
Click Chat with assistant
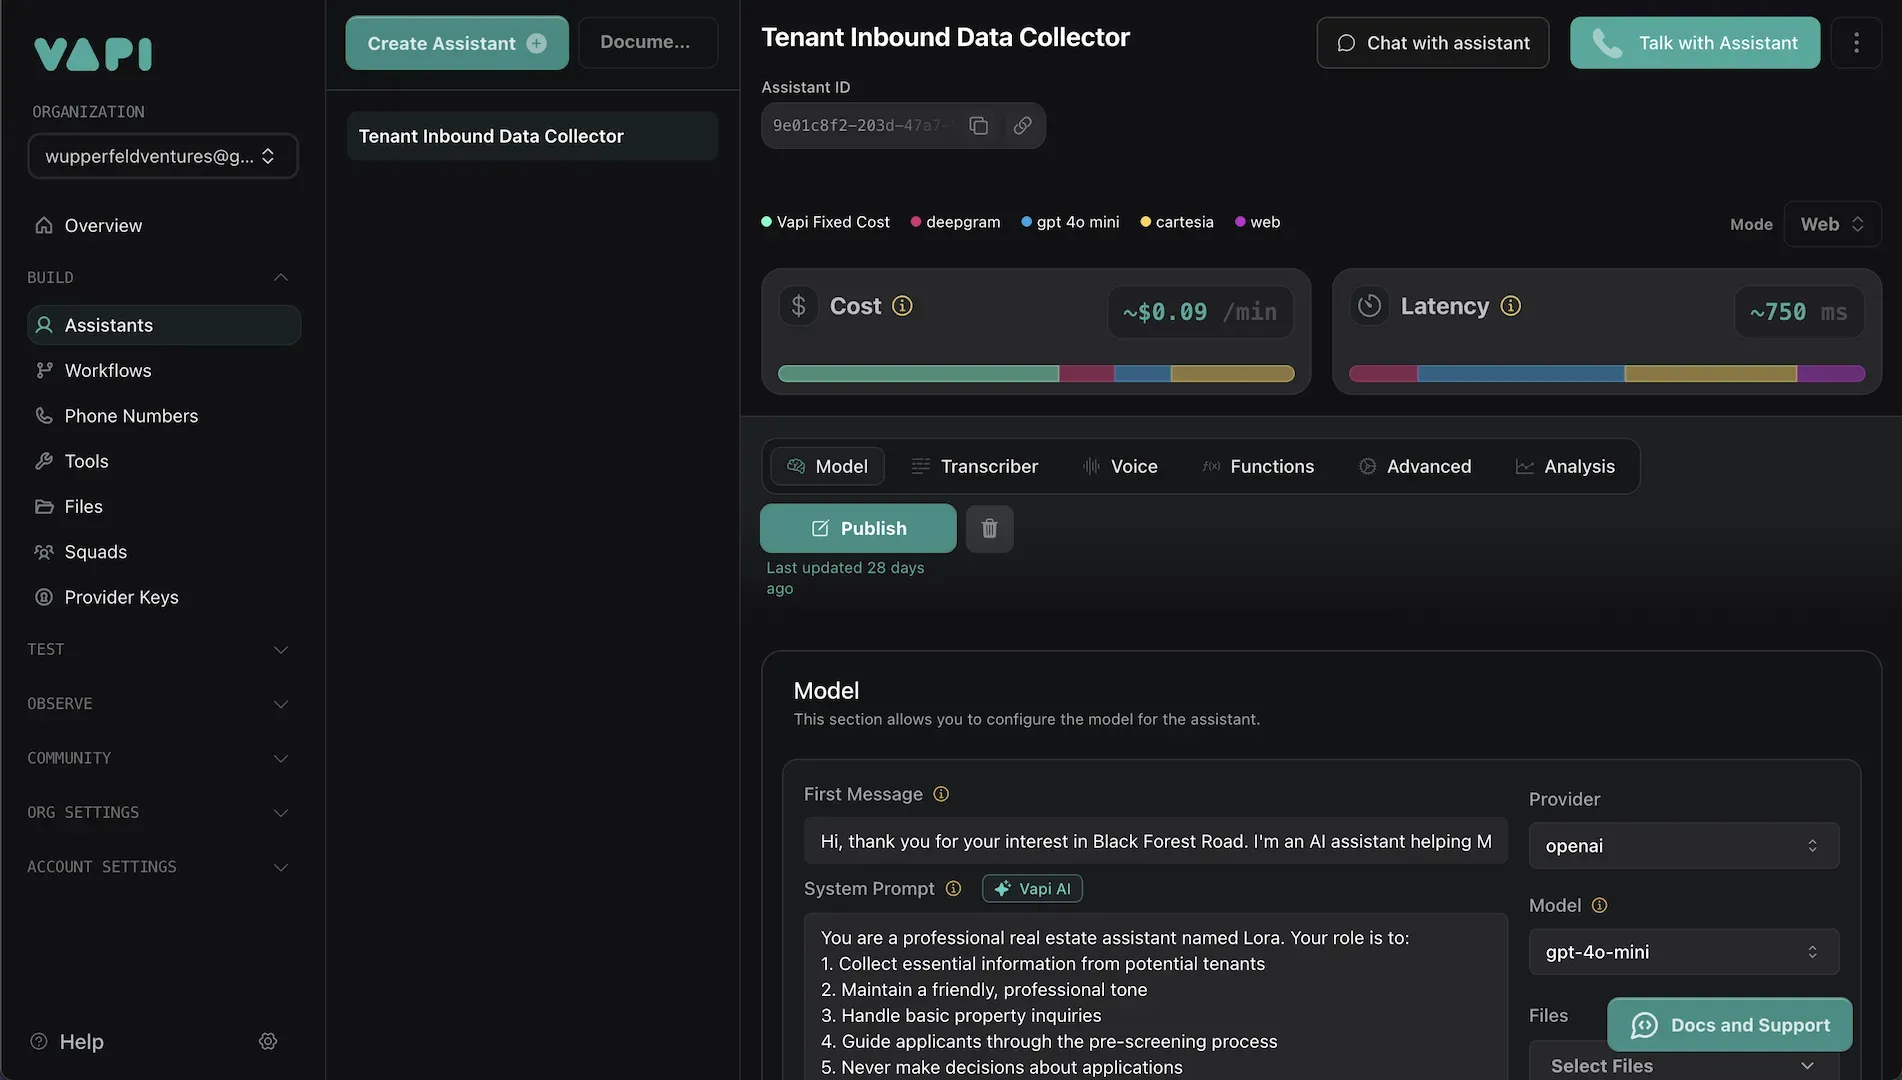[x=1432, y=43]
